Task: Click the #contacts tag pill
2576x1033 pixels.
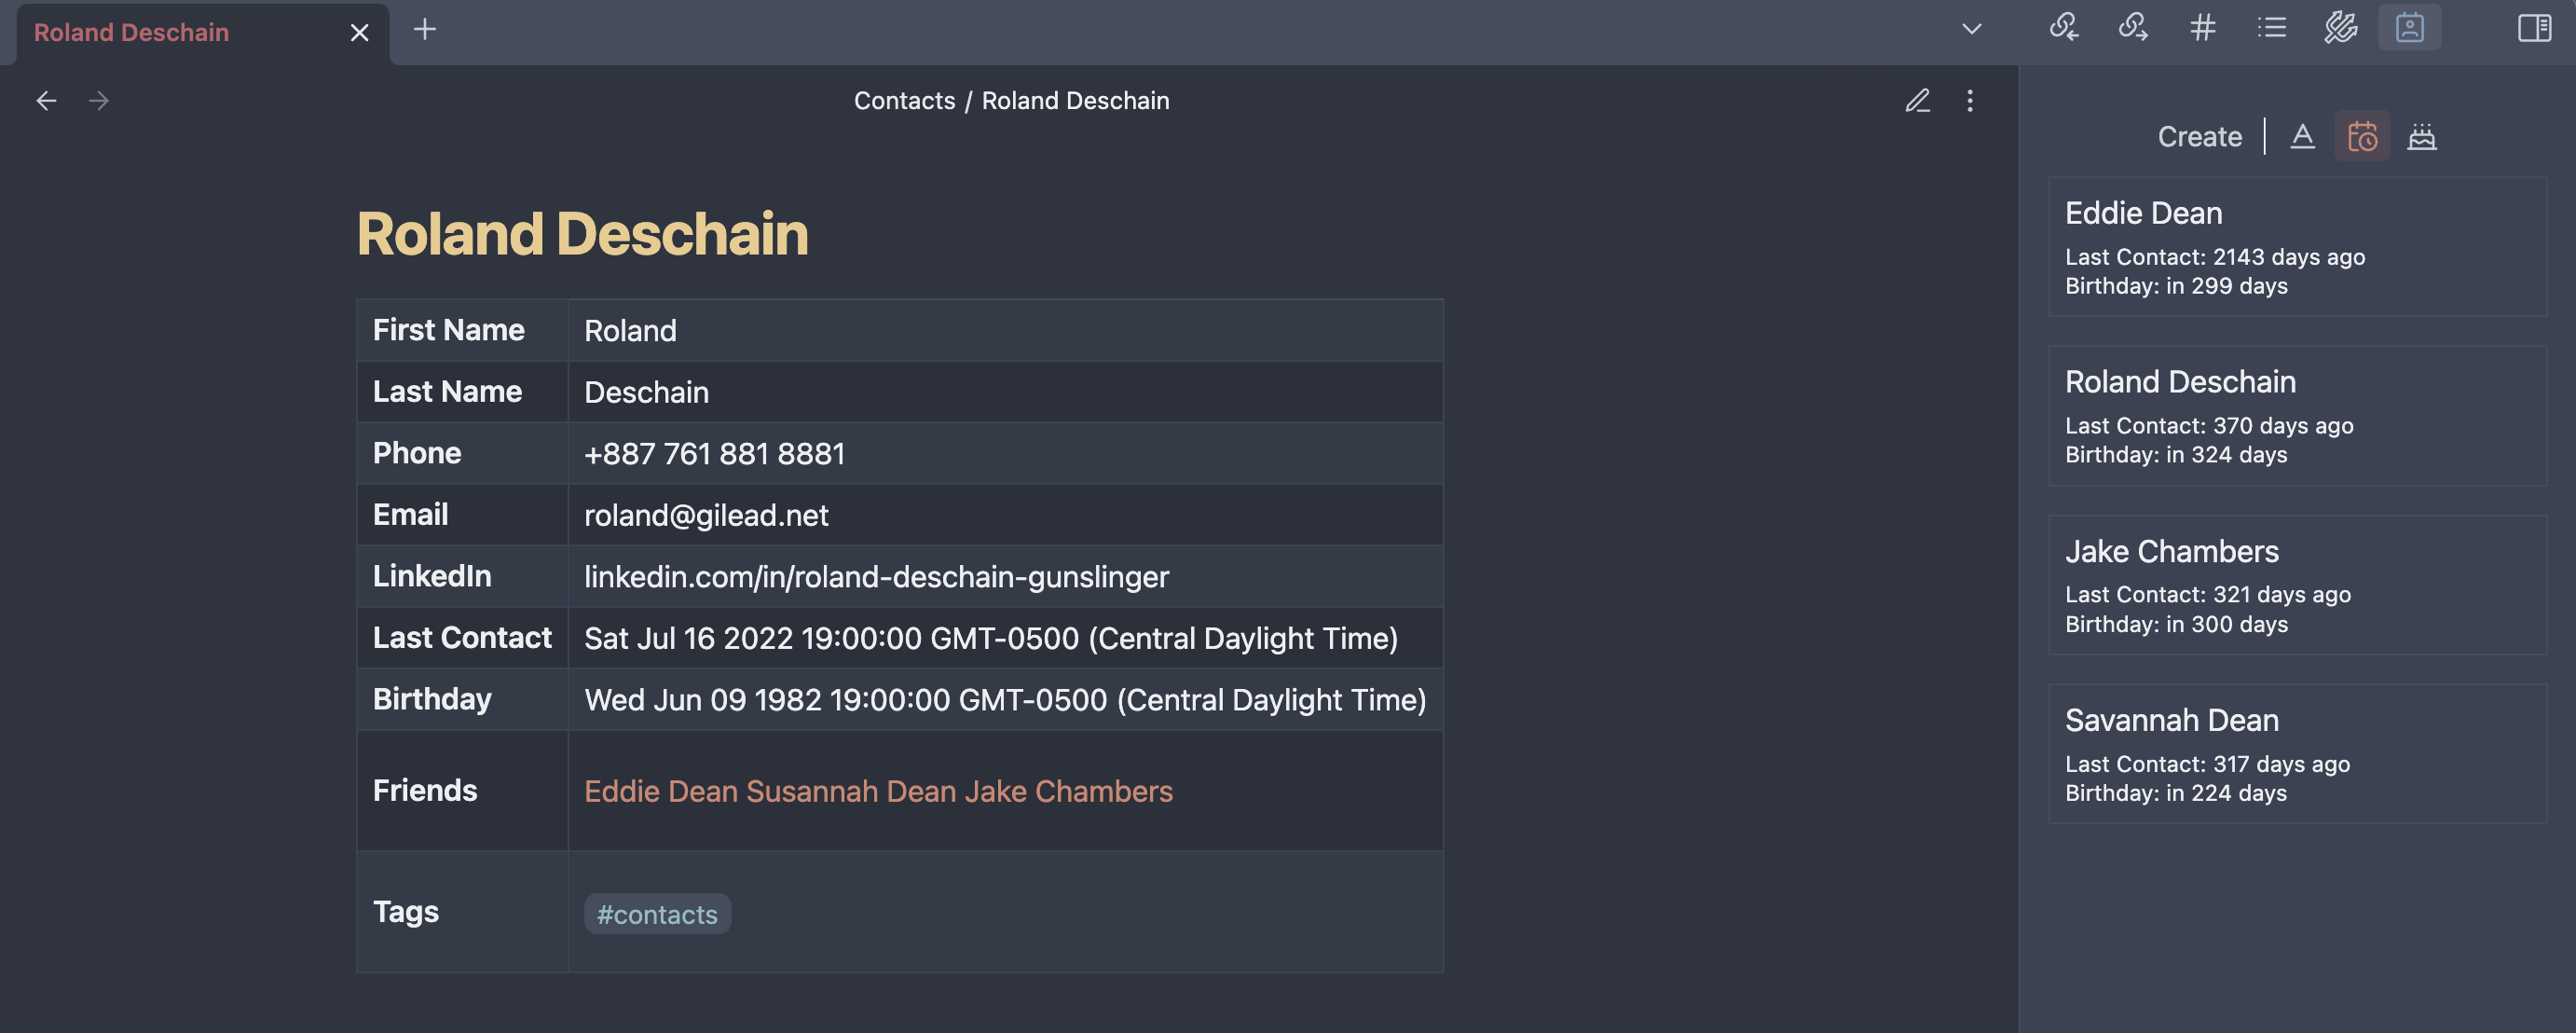Action: [x=656, y=913]
